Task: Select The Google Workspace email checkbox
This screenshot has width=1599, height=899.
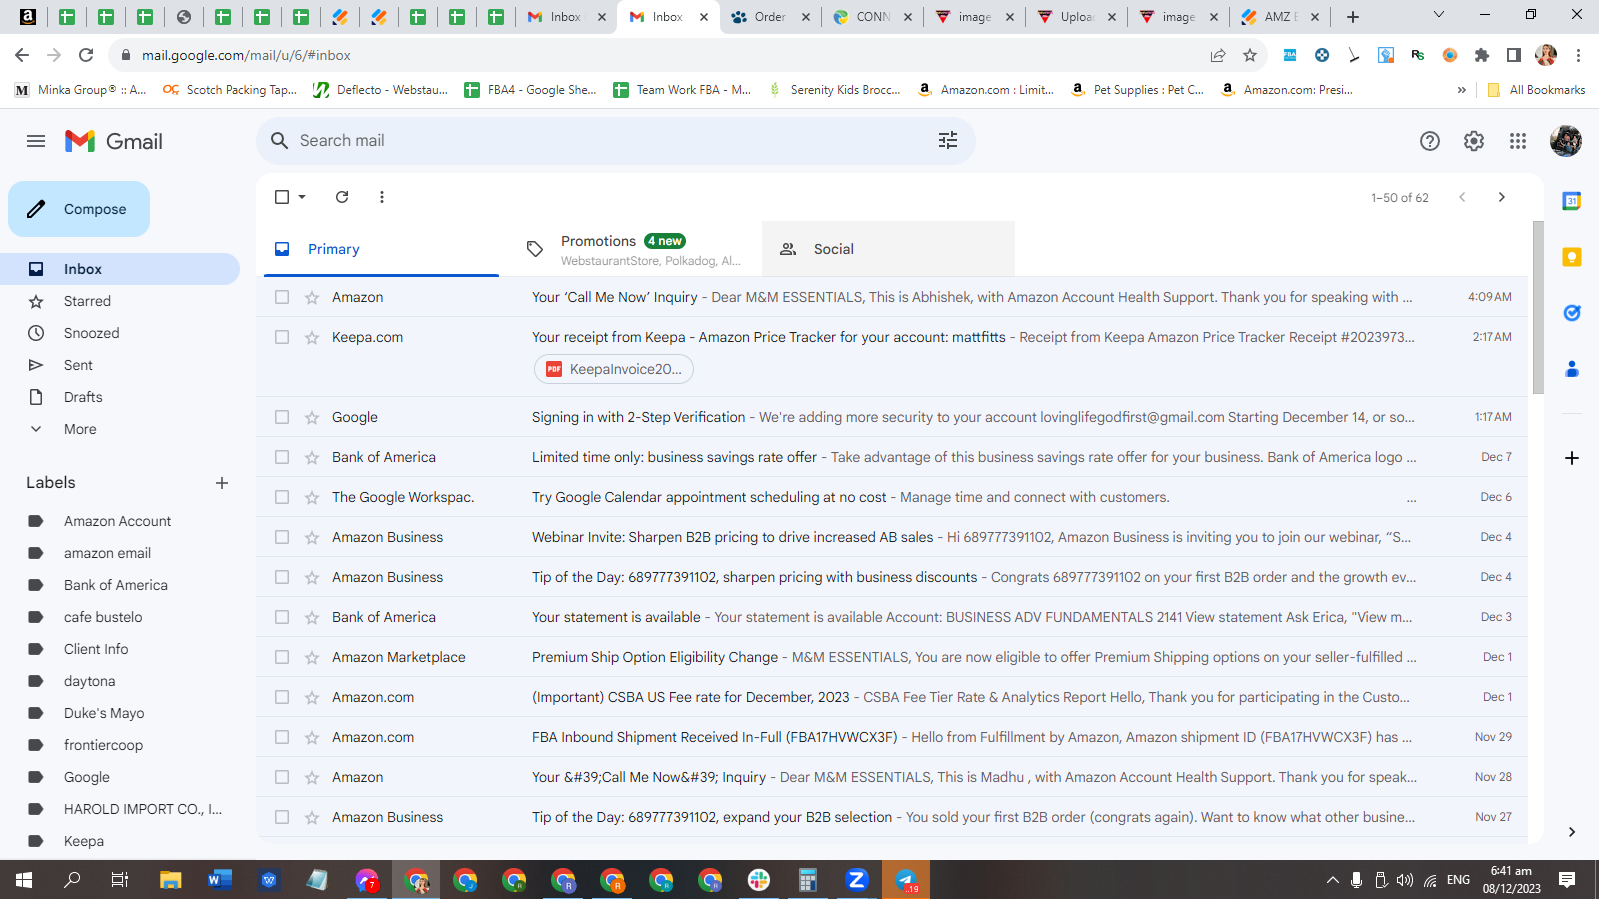Action: pyautogui.click(x=282, y=497)
